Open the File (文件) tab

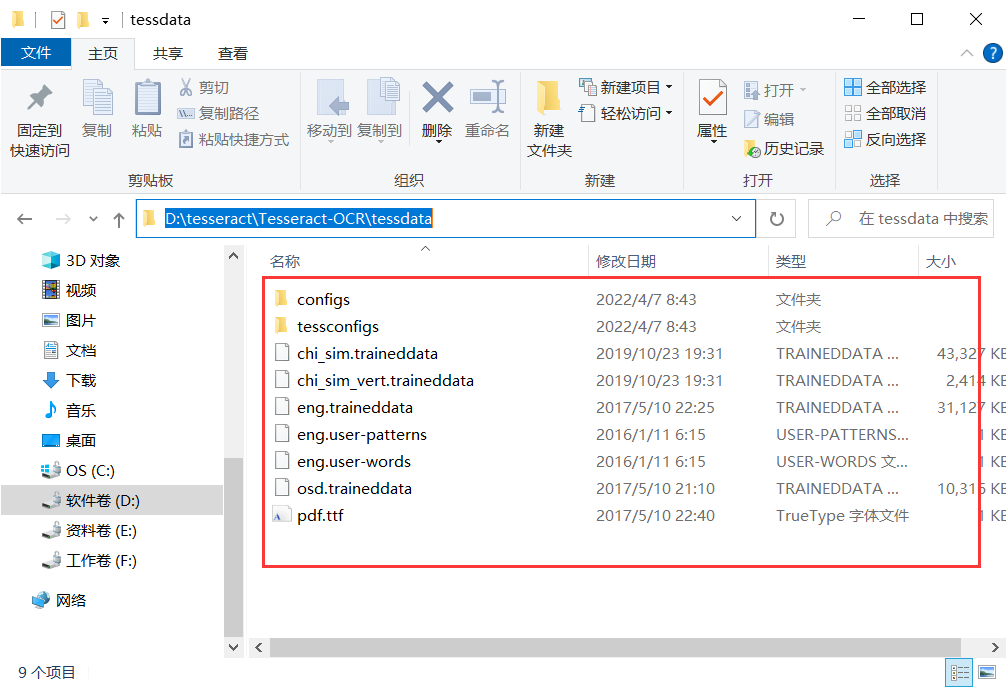(36, 52)
